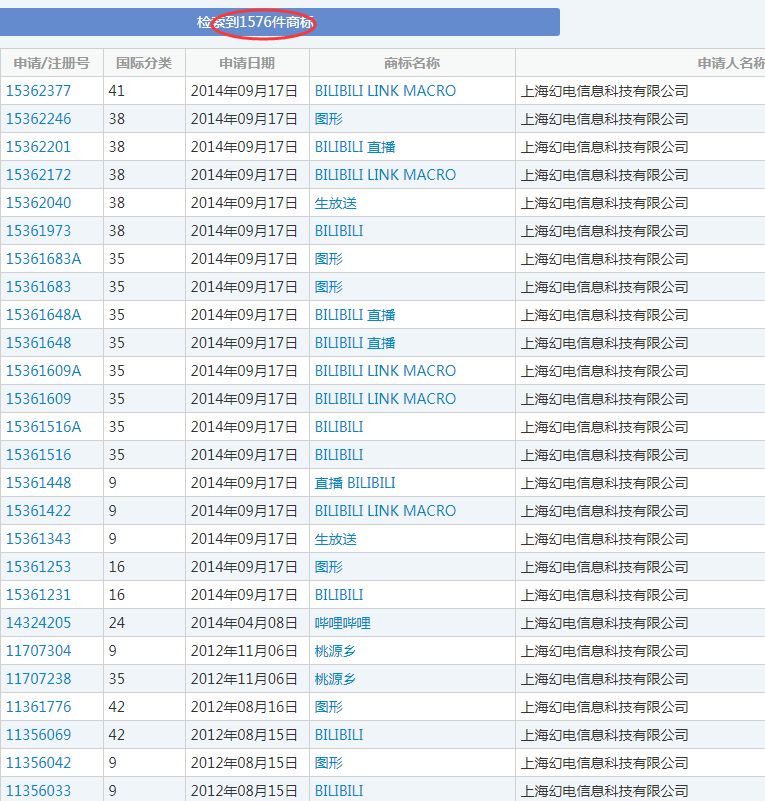Click BILIBILI LINK MACRO trademark in row 15362377
The height and width of the screenshot is (801, 765).
pos(385,91)
